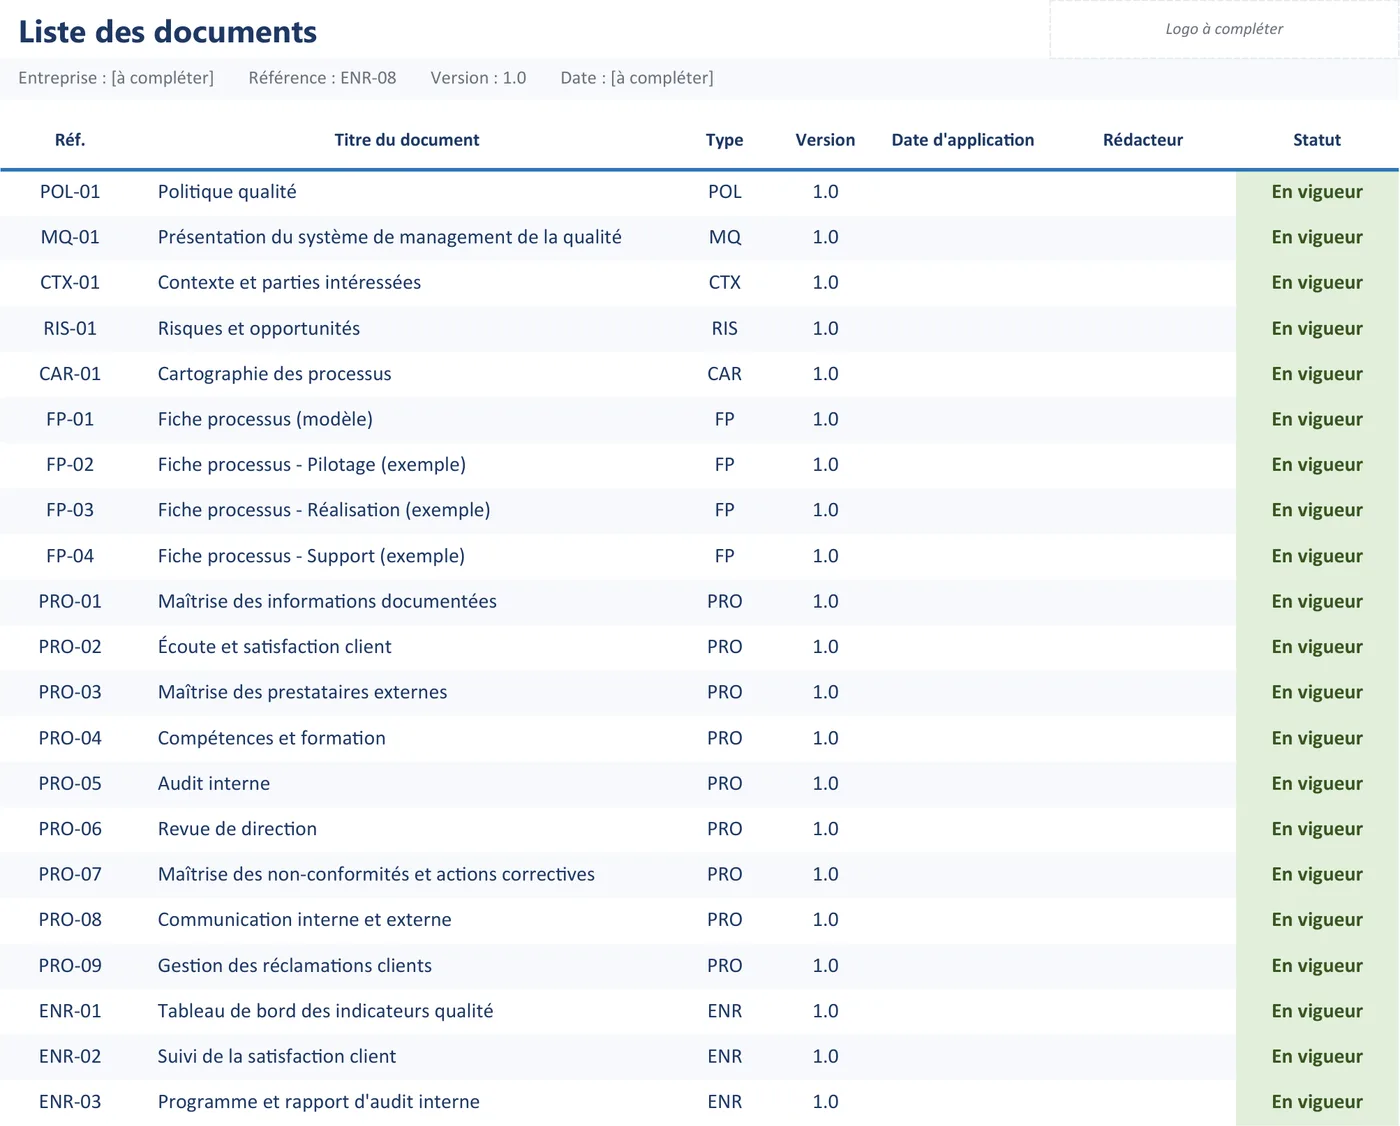The width and height of the screenshot is (1400, 1126).
Task: Select 'Programme et rapport d'audit interne' title
Action: pyautogui.click(x=319, y=1102)
